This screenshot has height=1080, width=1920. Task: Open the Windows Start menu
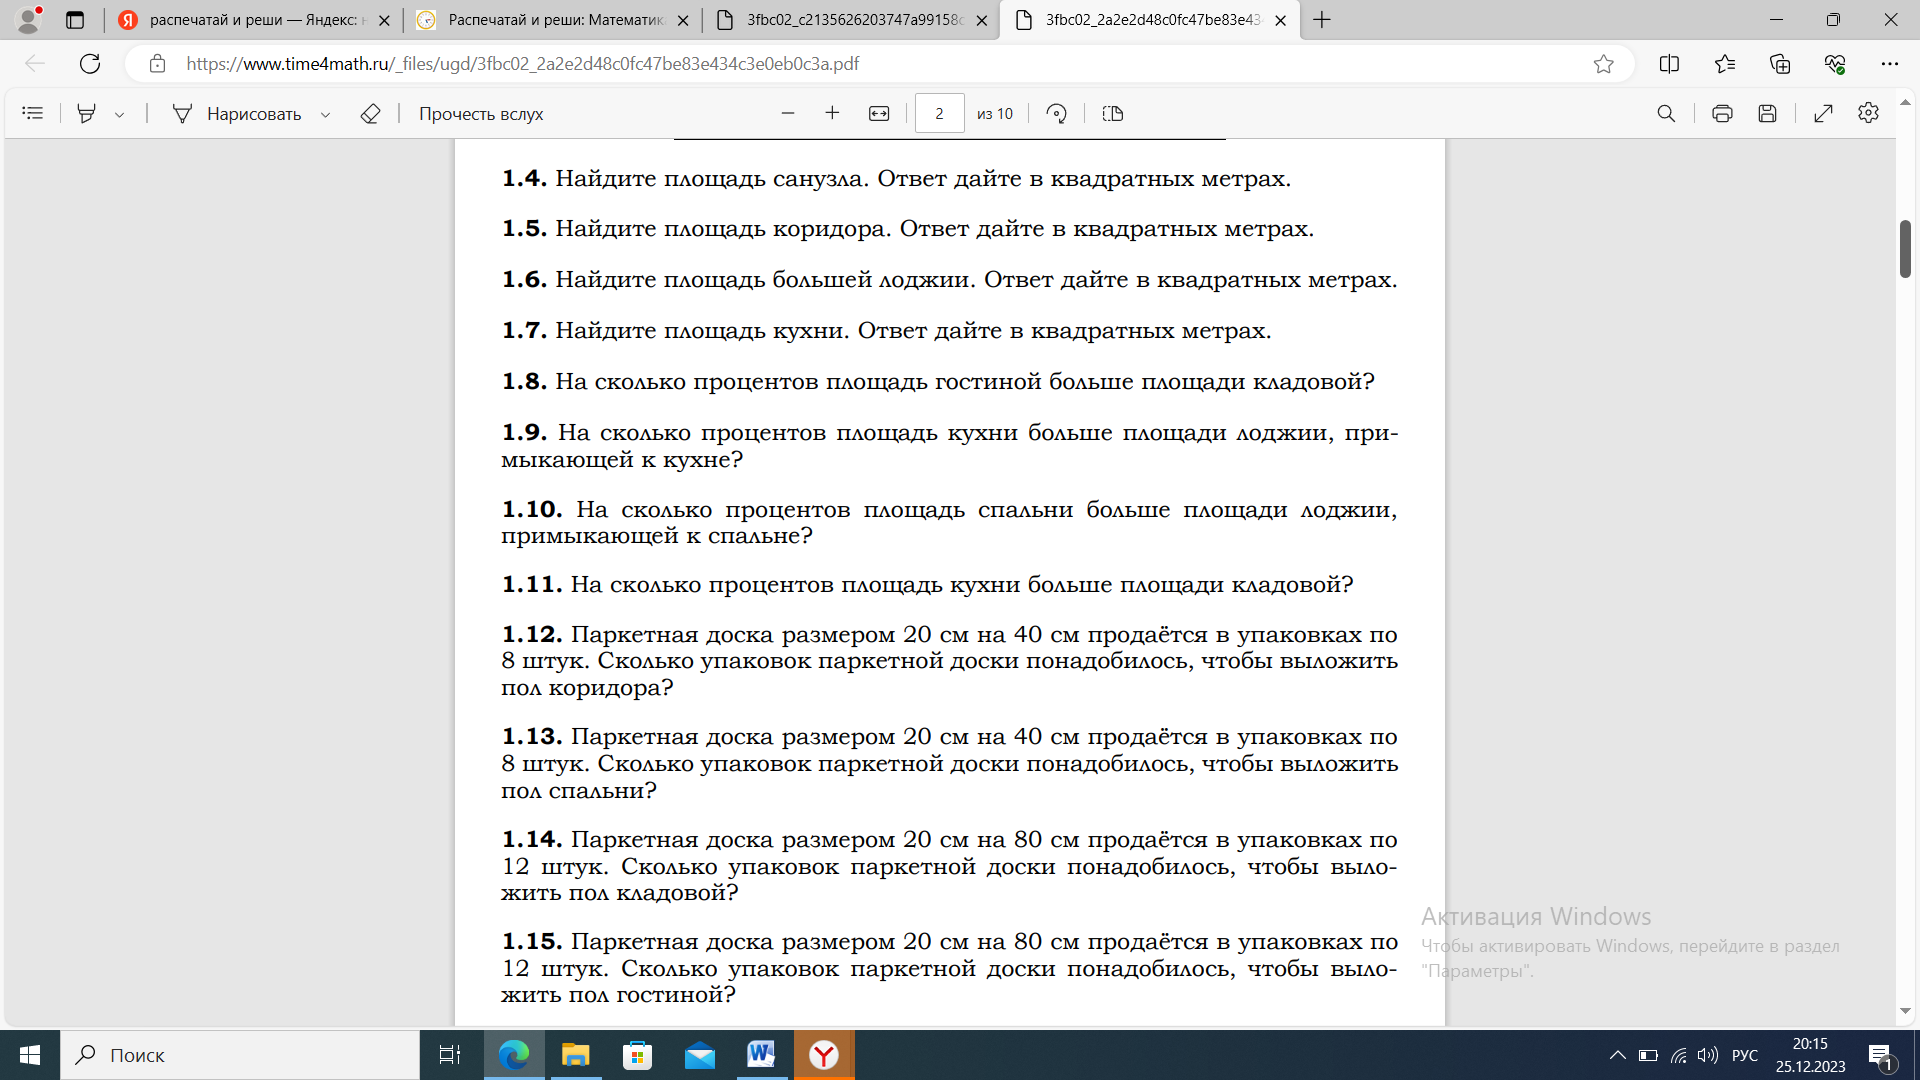point(30,1055)
